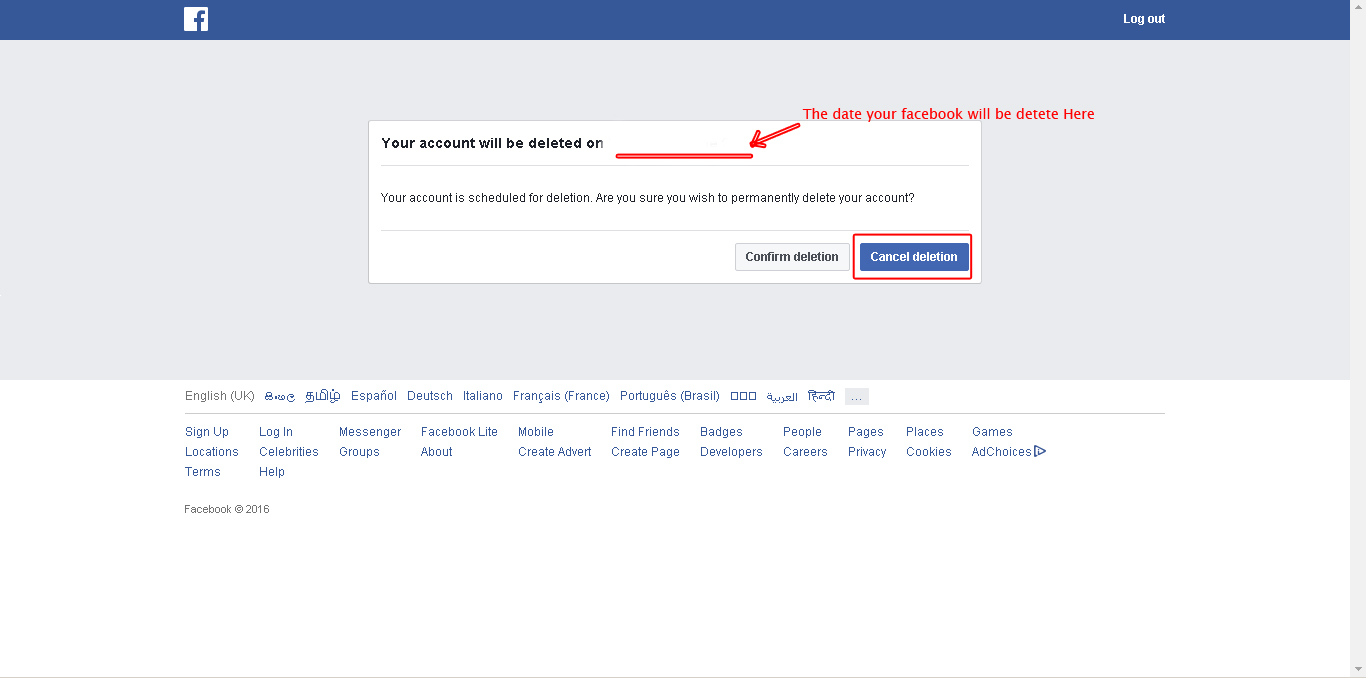Open more languages with the '...' button
The image size is (1366, 678).
pyautogui.click(x=856, y=396)
